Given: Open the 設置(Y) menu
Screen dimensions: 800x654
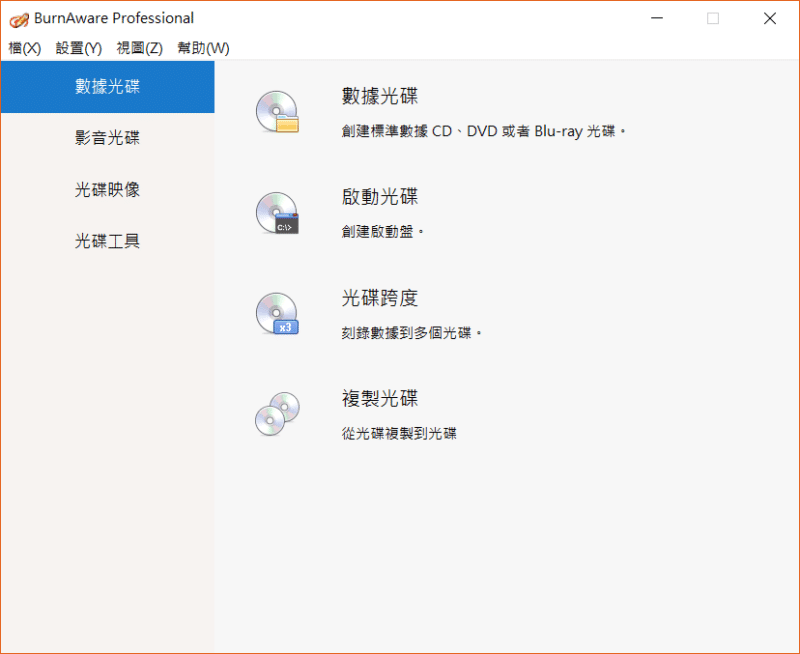Looking at the screenshot, I should pyautogui.click(x=79, y=48).
